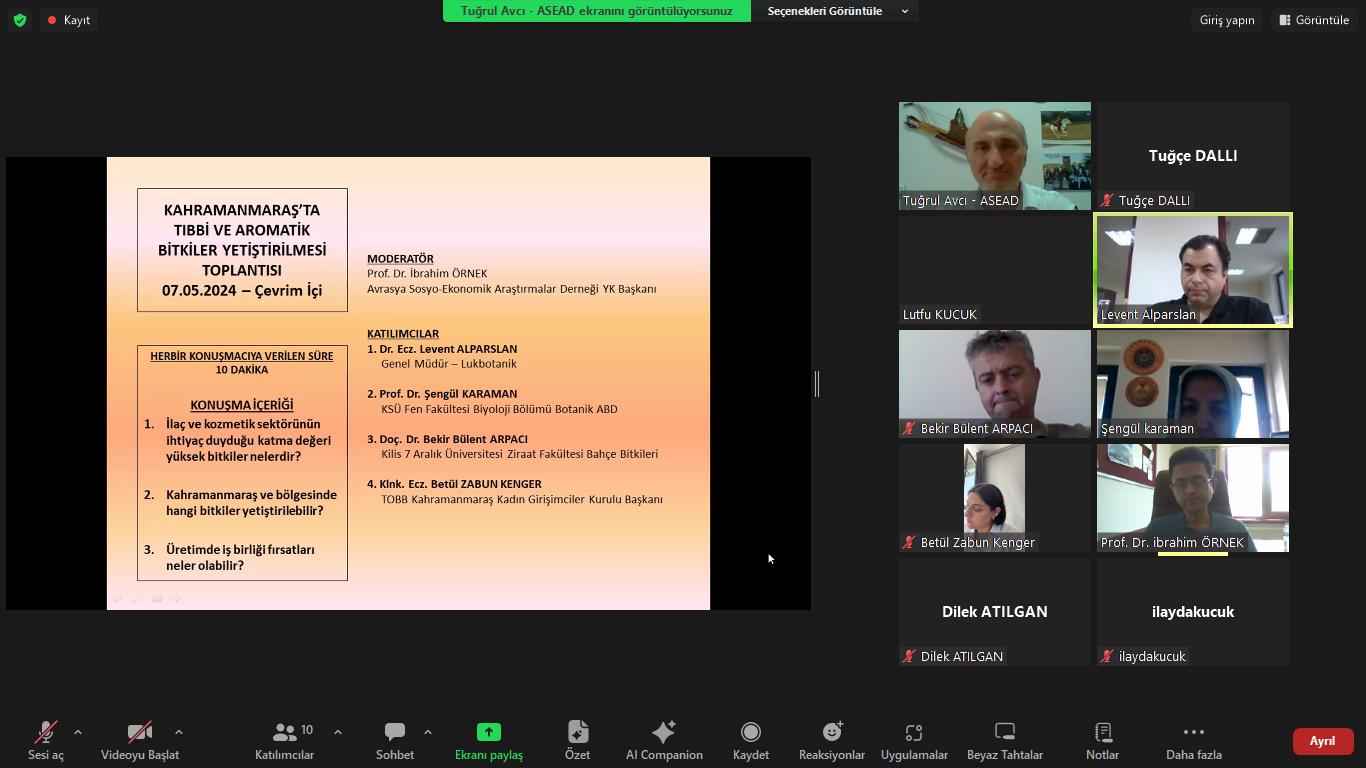
Task: Turn on camera with Videoyu Başlat
Action: click(140, 740)
